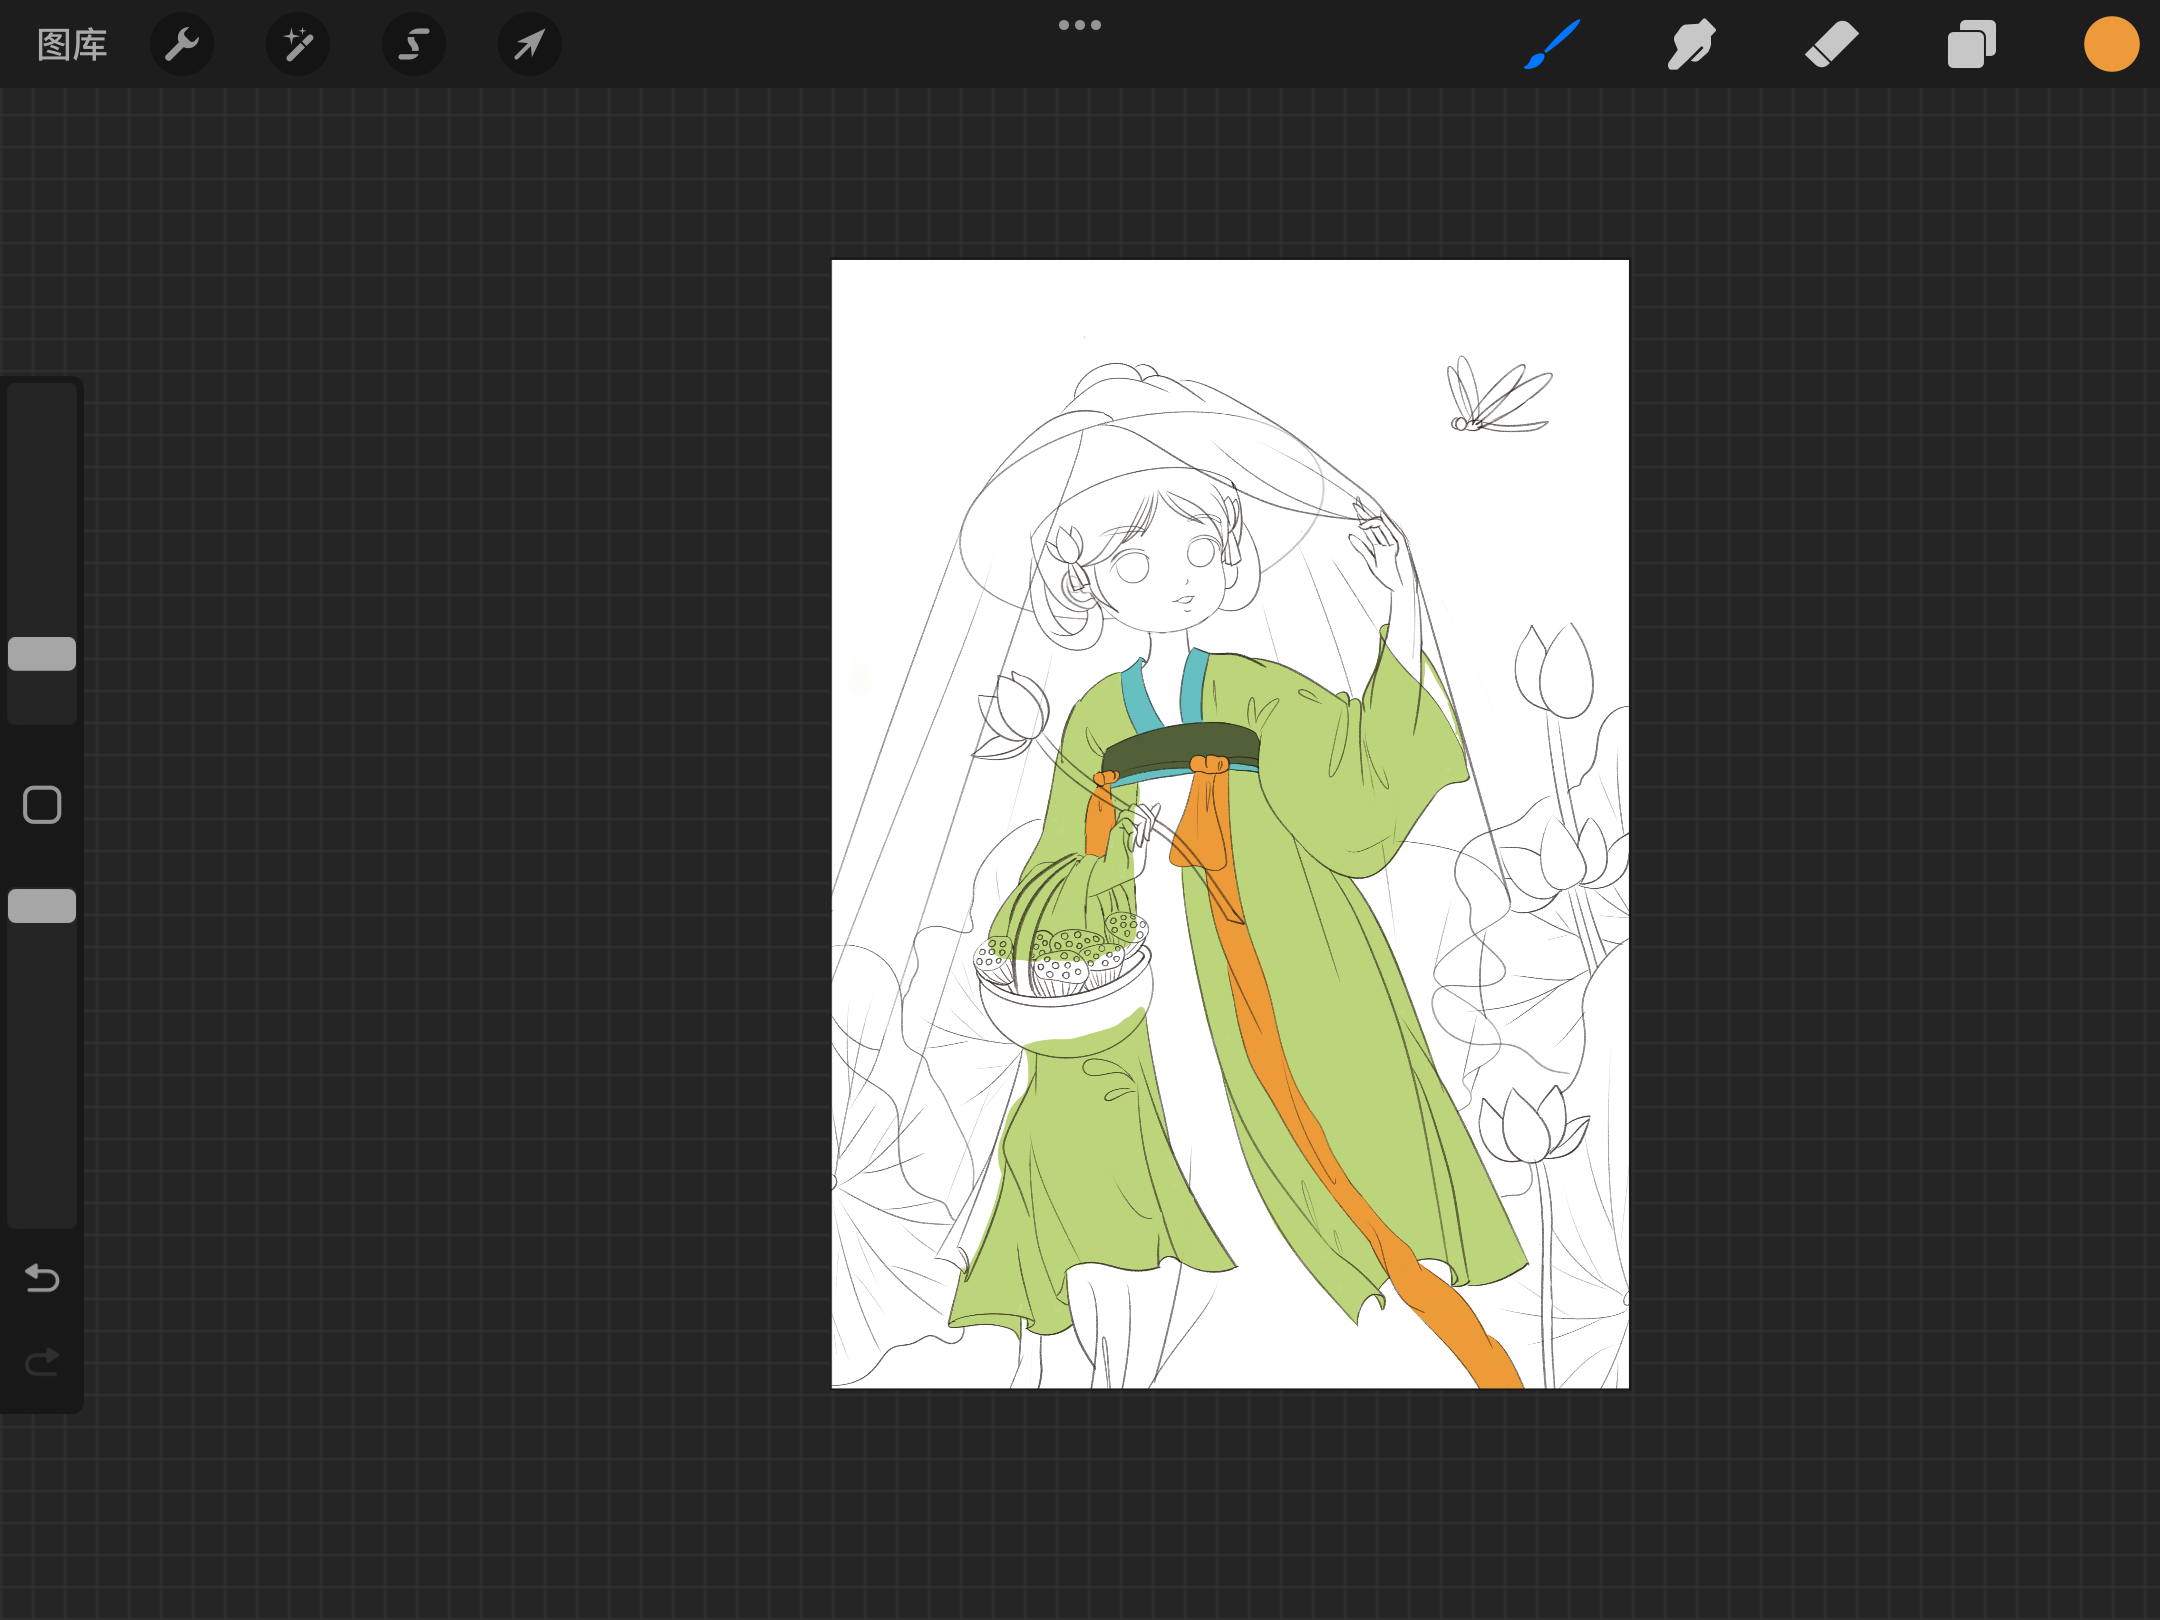Open the Gallery (图库) button
2160x1620 pixels.
coord(72,45)
